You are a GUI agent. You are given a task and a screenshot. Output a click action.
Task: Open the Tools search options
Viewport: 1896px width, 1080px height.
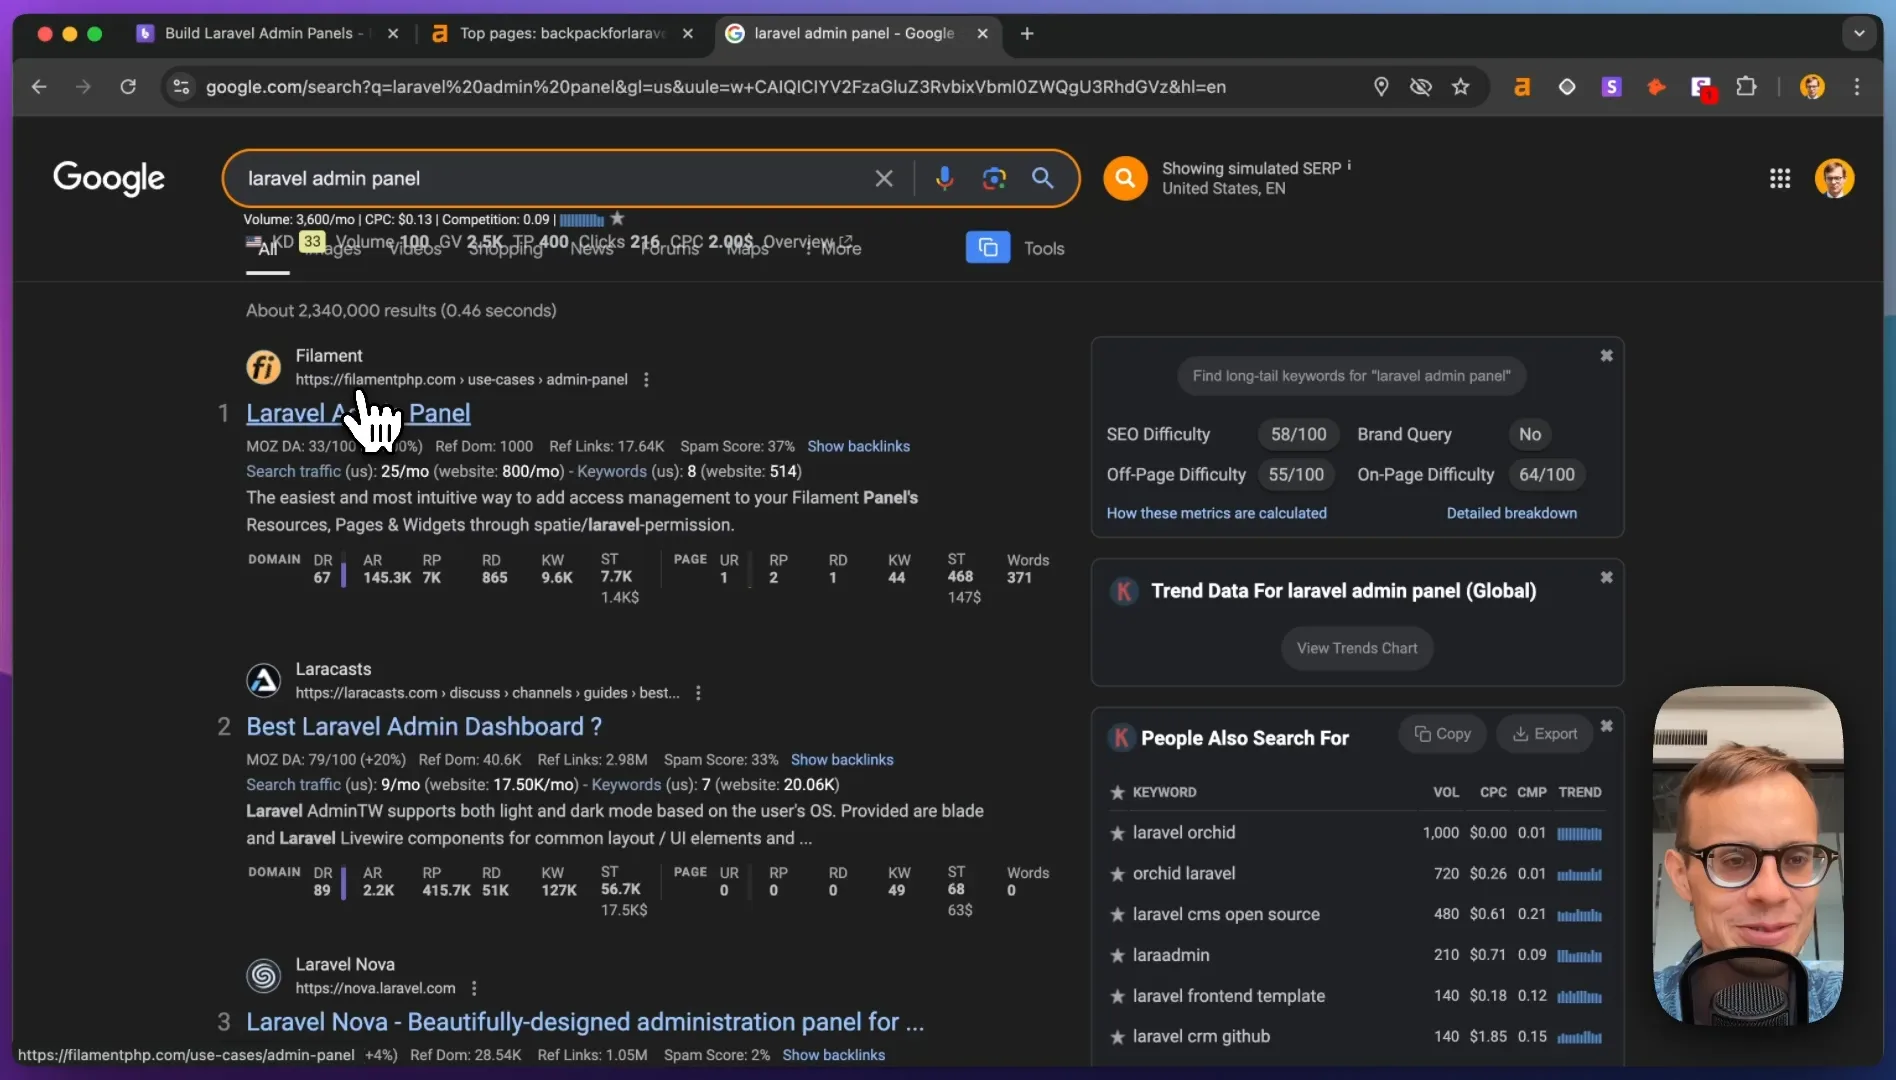(x=1044, y=248)
